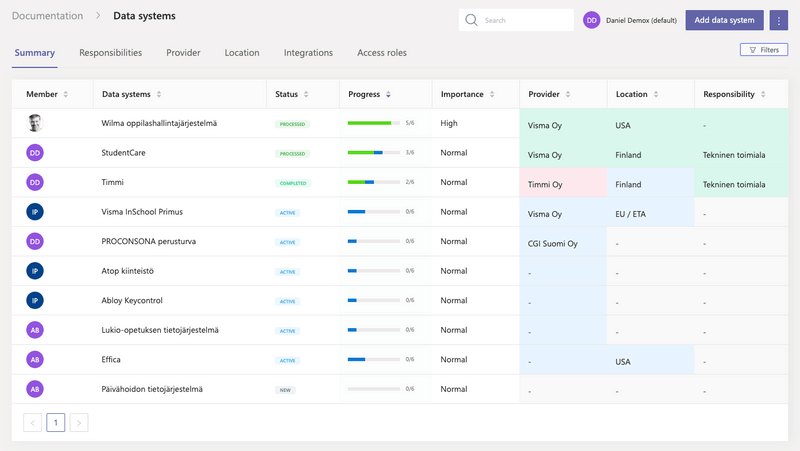Switch to the Responsibilities tab
This screenshot has width=800, height=451.
coord(110,53)
